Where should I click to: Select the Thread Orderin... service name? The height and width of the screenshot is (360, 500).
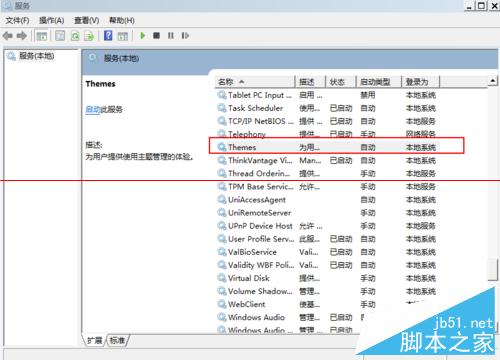259,173
